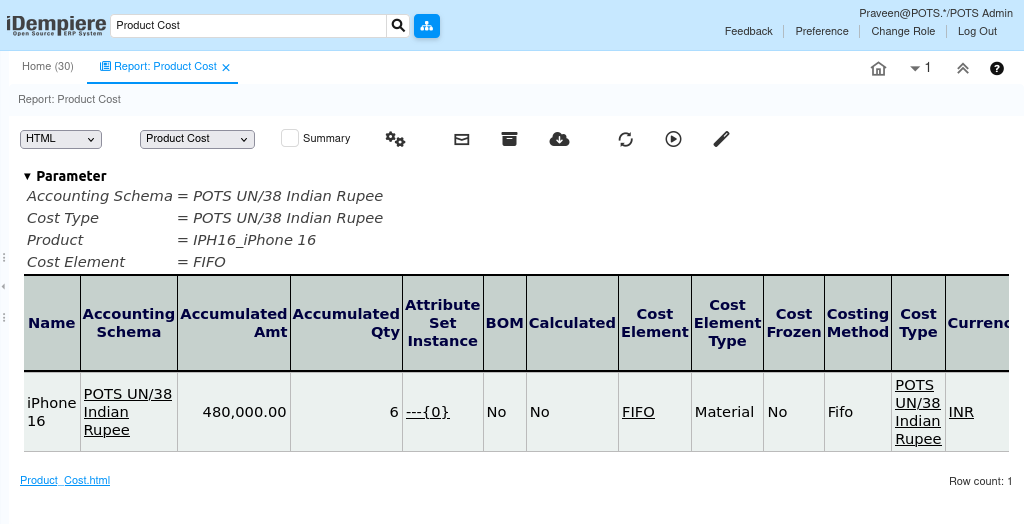This screenshot has height=524, width=1024.
Task: Open the Cost Type POTS UN/38 link
Action: [918, 412]
